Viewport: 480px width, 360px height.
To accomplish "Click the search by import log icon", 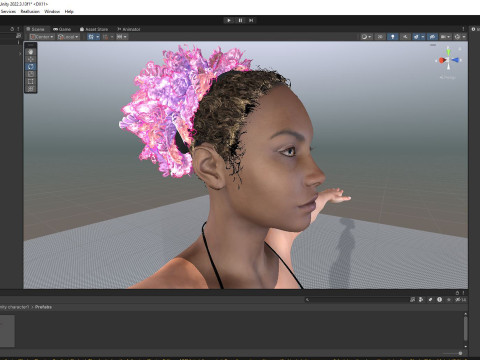I will (439, 300).
